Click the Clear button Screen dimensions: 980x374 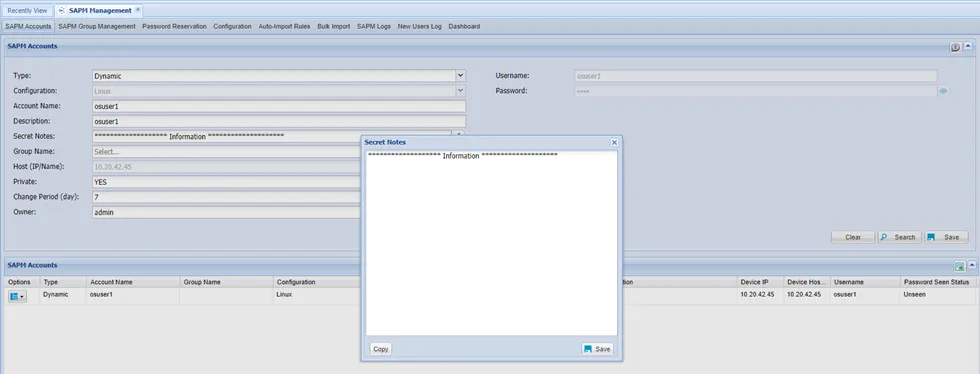pyautogui.click(x=852, y=237)
